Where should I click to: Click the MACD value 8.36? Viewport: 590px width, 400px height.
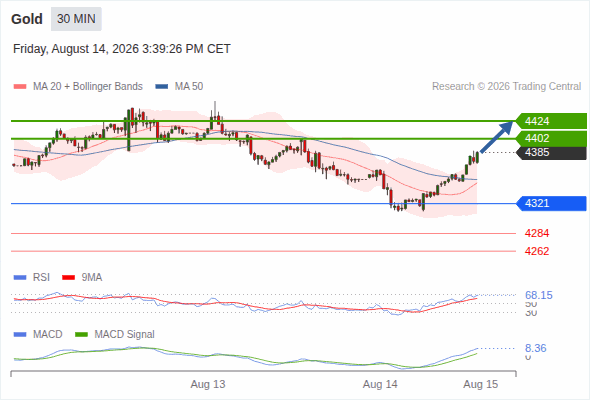pos(535,348)
